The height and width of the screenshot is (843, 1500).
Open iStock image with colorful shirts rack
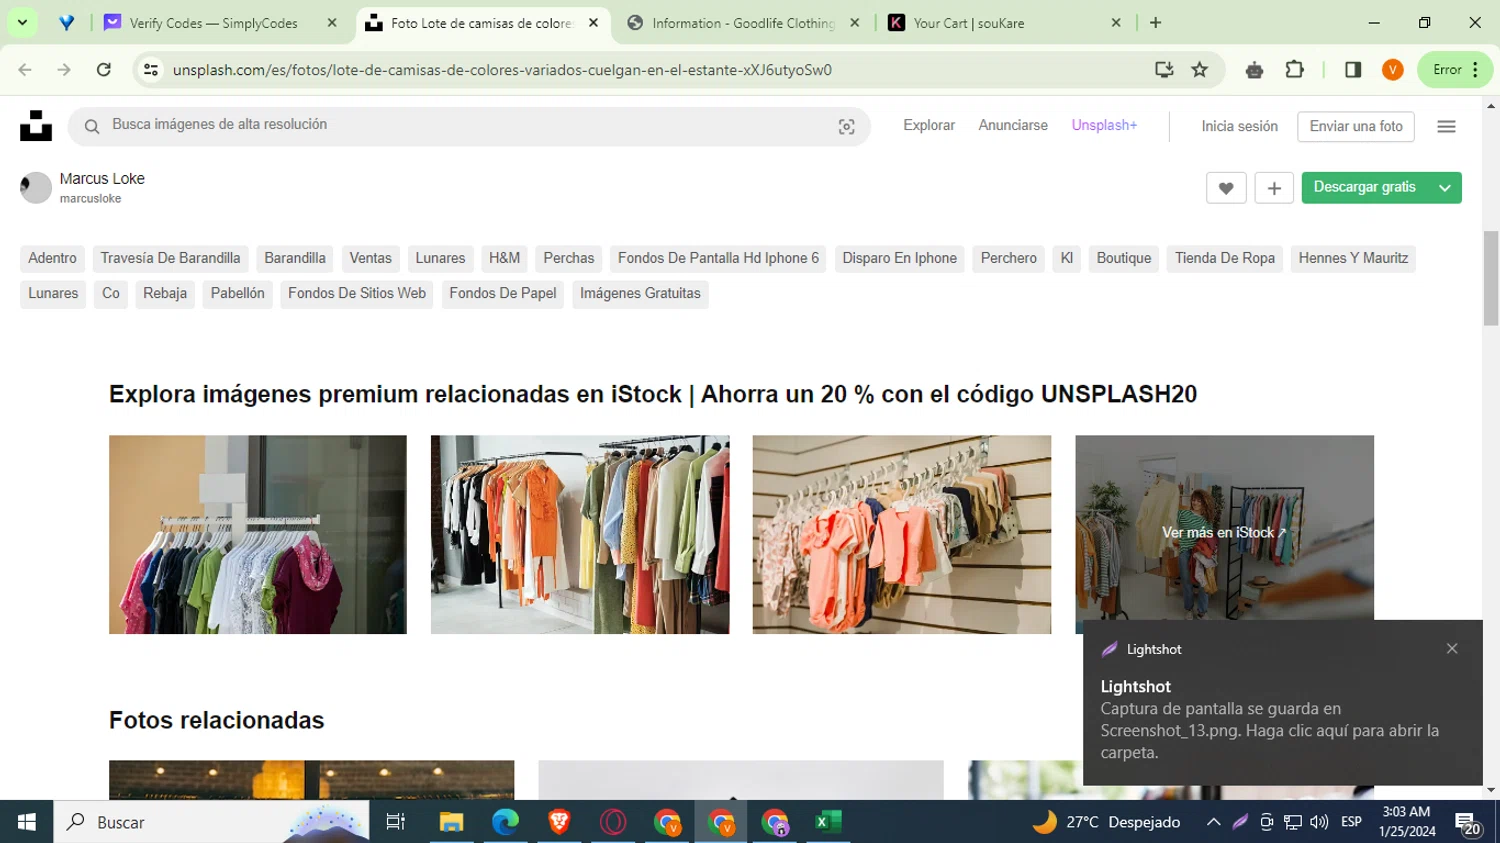258,534
